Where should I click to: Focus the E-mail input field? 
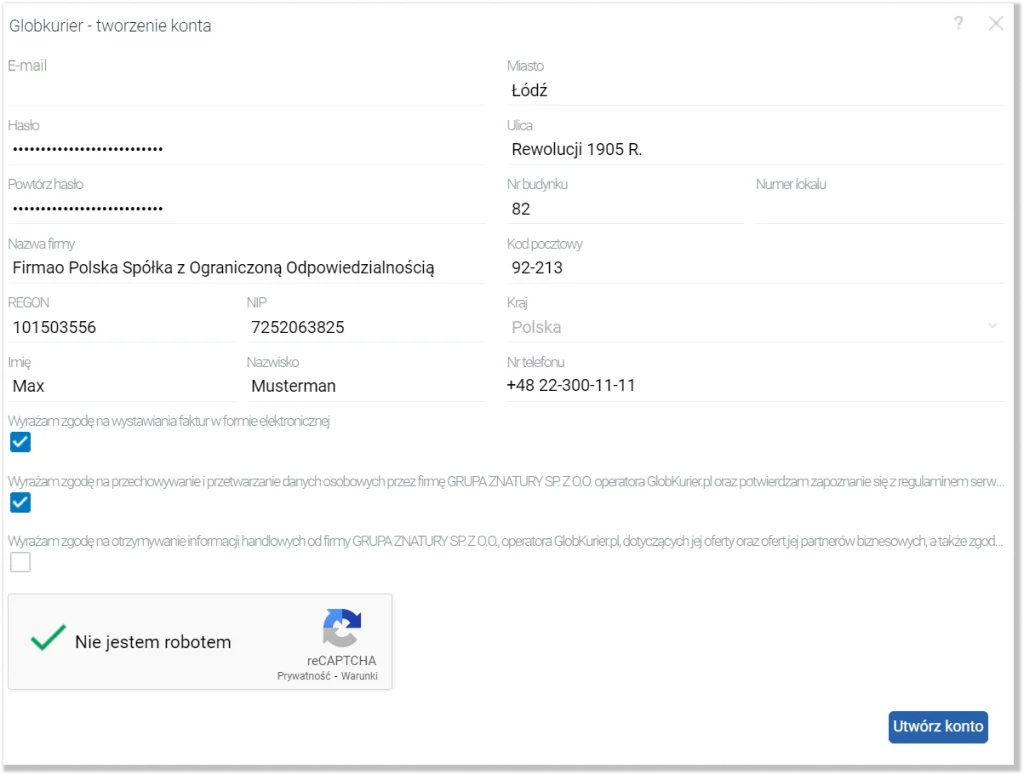(x=246, y=90)
